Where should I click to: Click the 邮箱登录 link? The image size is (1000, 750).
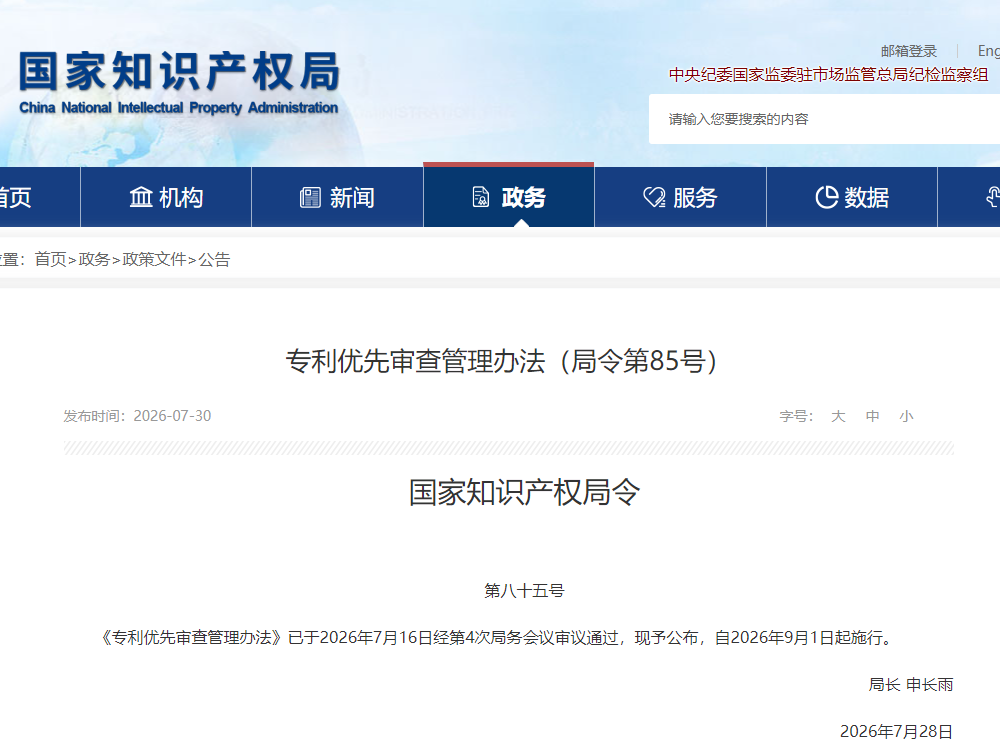click(x=909, y=51)
